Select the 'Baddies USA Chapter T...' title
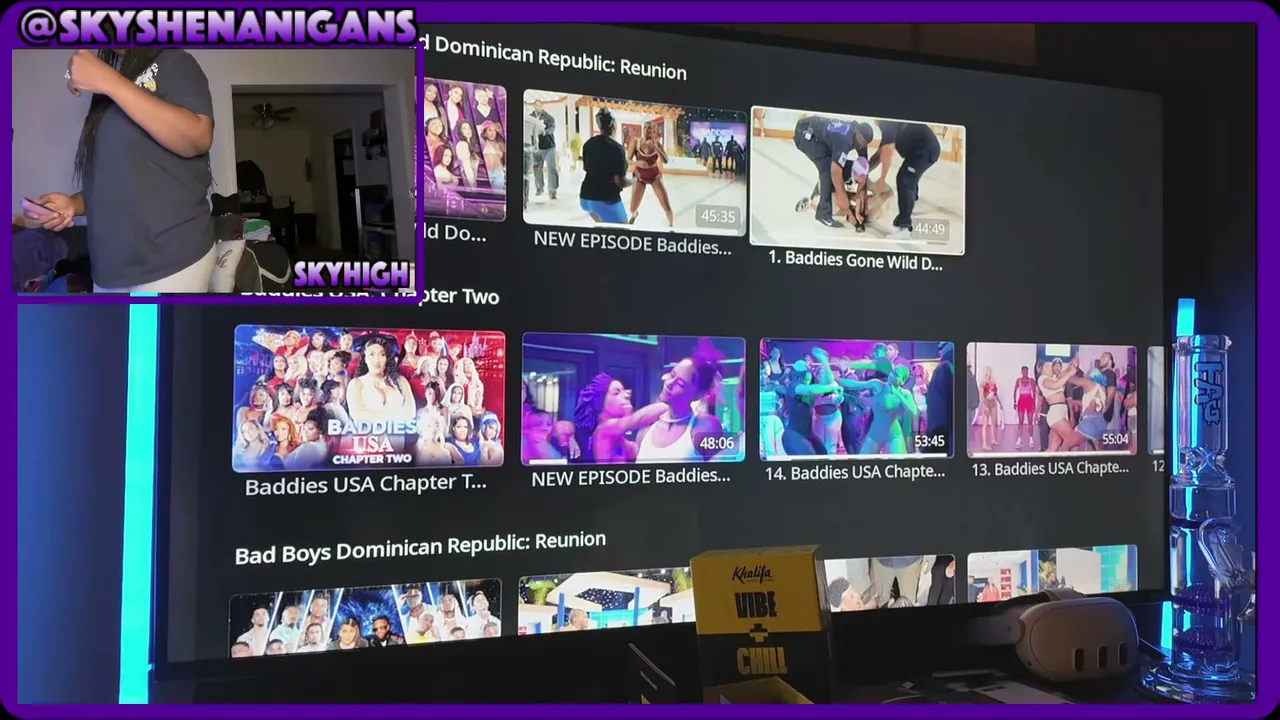Screen dimensions: 1280x720 click(x=366, y=485)
